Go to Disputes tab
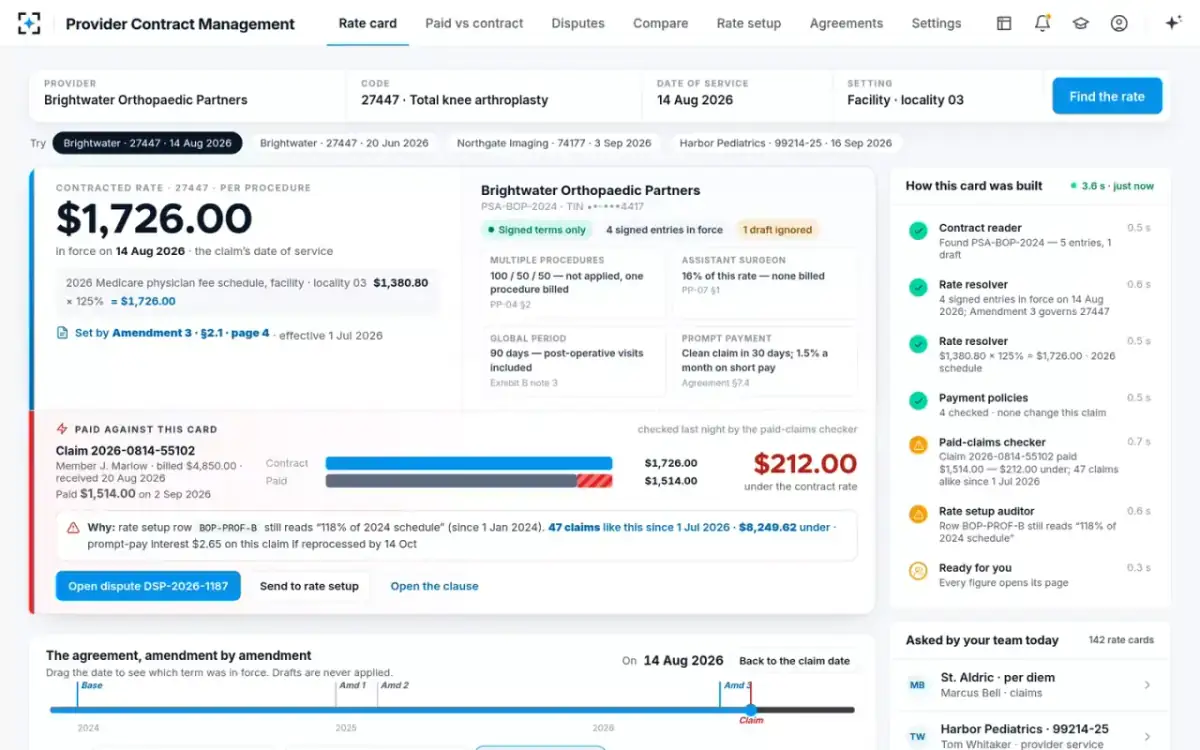The image size is (1200, 750). [578, 23]
